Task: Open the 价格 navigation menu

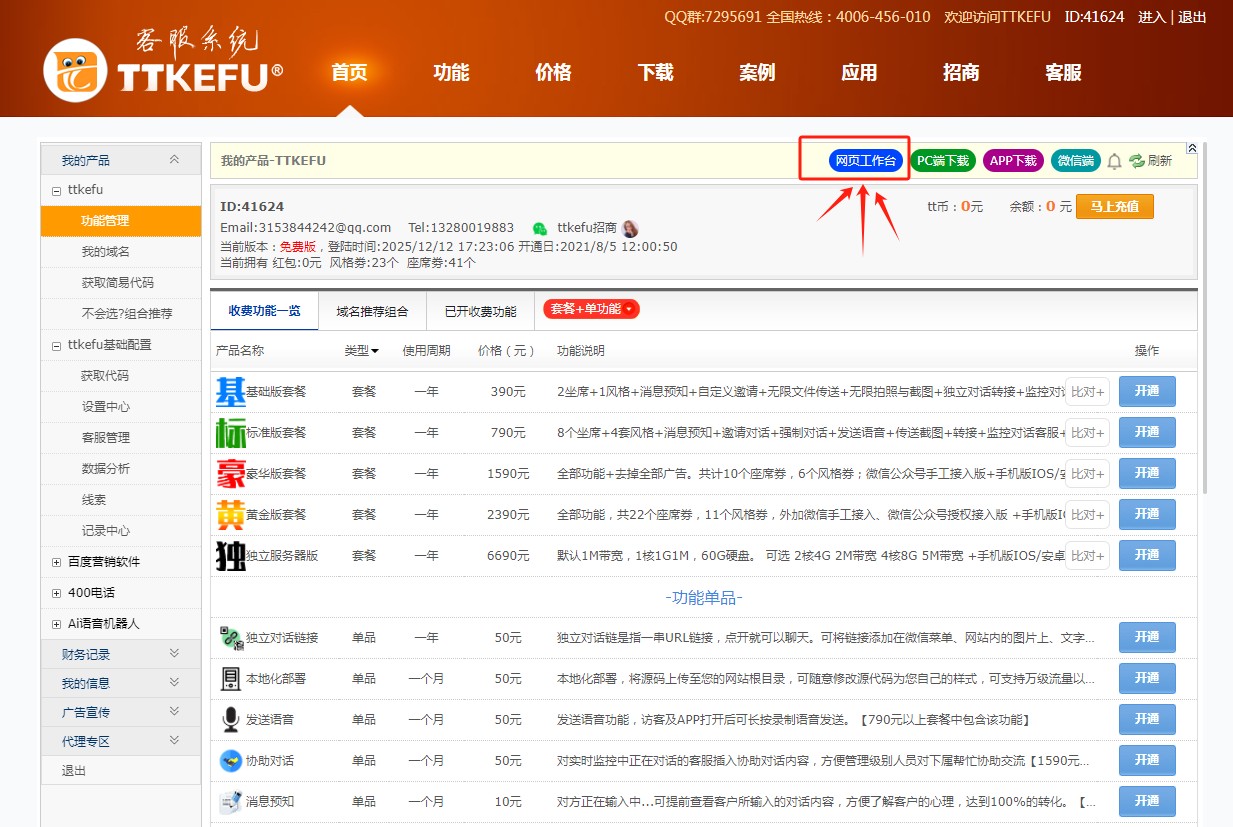Action: [x=553, y=73]
